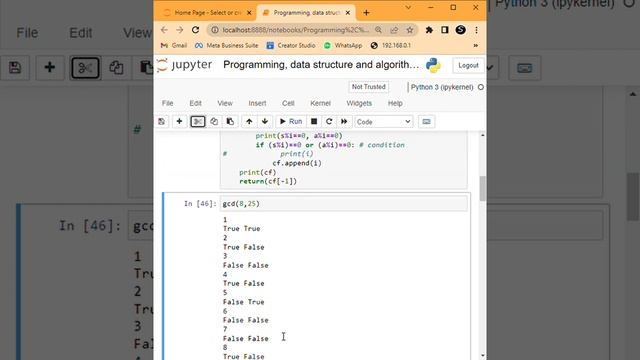Run the selected cell
This screenshot has height=360, width=640.
point(291,122)
